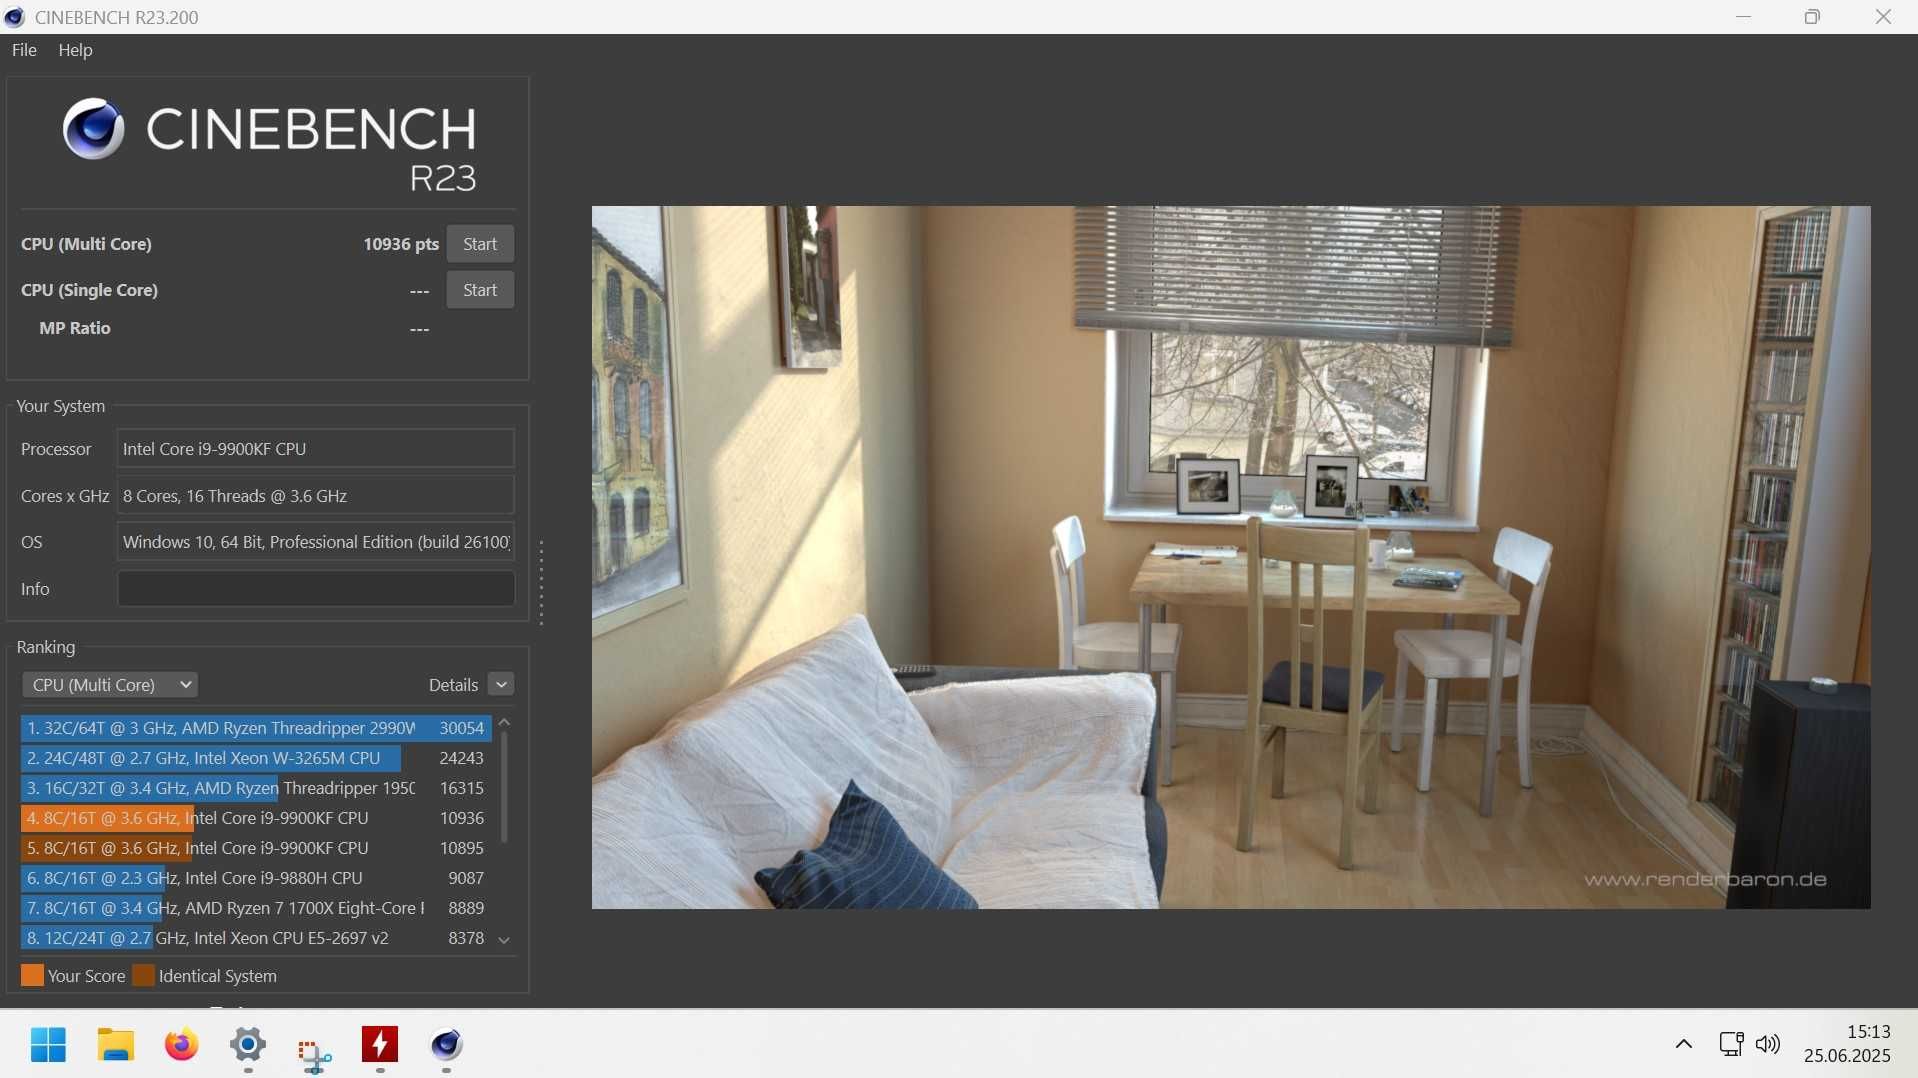Select ranking row 6 Intel Core i9-9880H
Image resolution: width=1918 pixels, height=1078 pixels.
[256, 878]
